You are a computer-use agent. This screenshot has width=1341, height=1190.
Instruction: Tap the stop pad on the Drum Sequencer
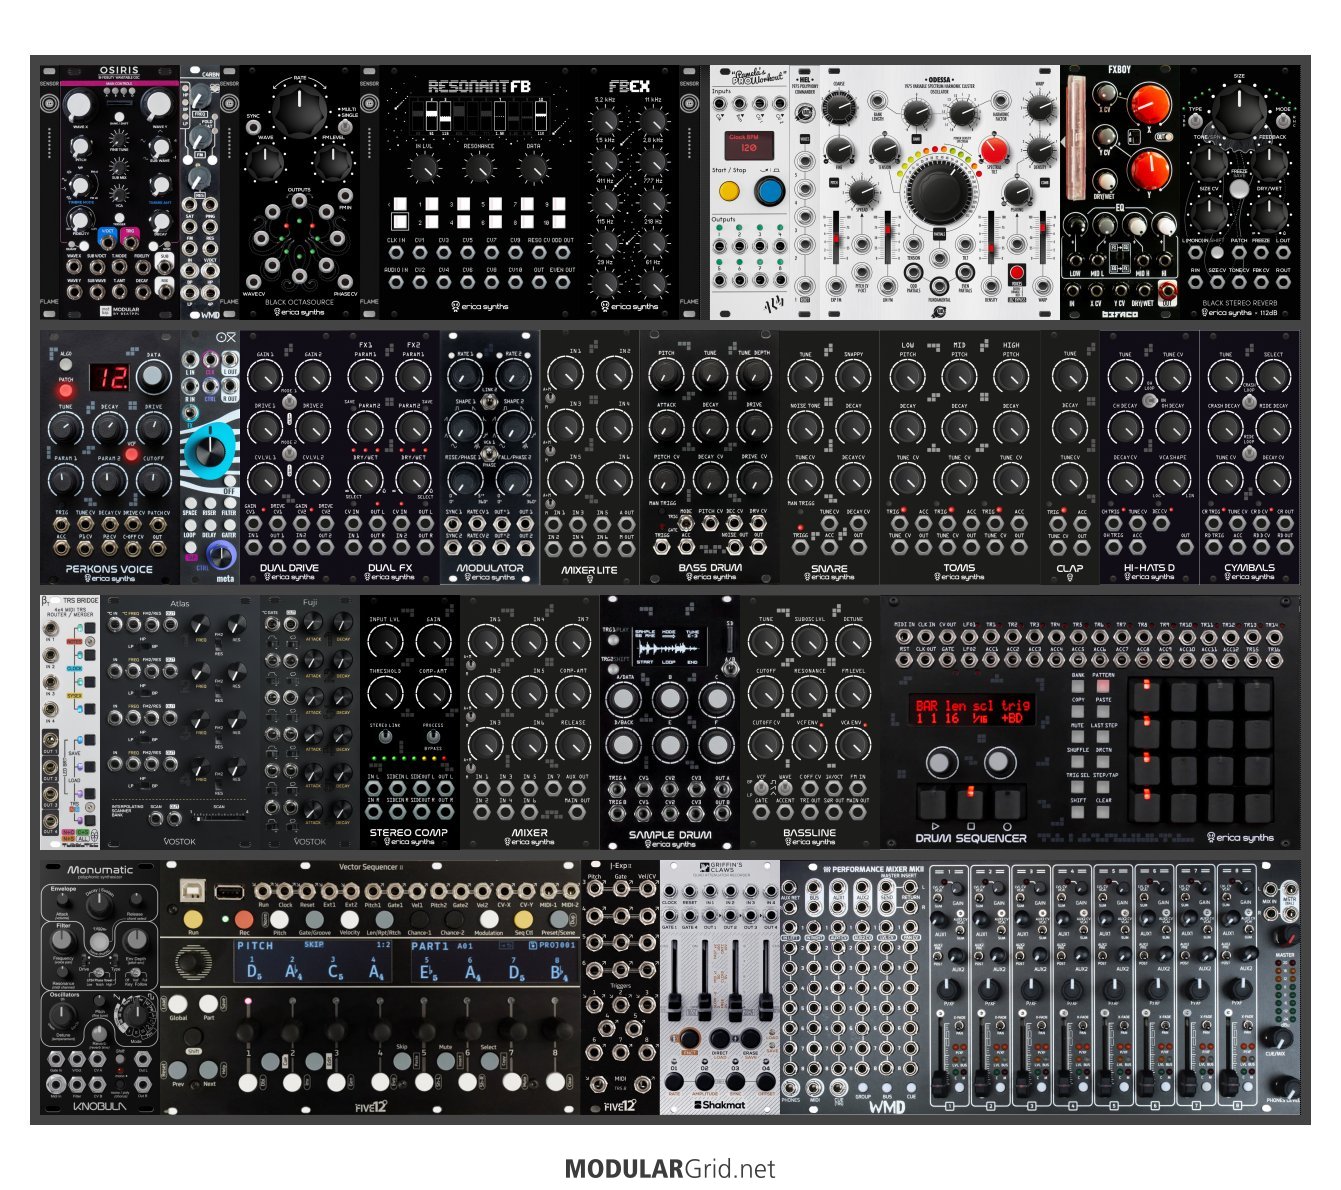pos(969,803)
